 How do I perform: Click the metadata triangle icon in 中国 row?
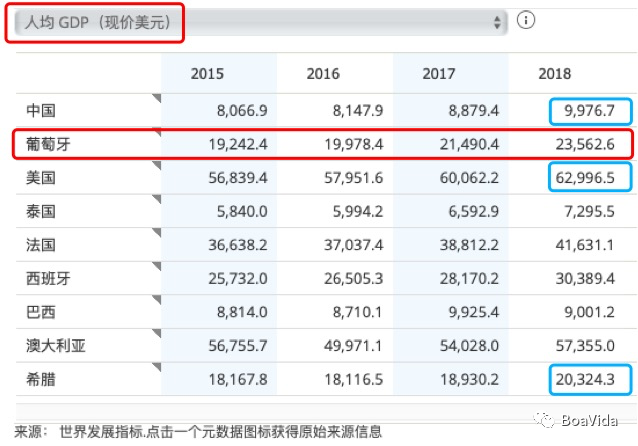pyautogui.click(x=157, y=98)
